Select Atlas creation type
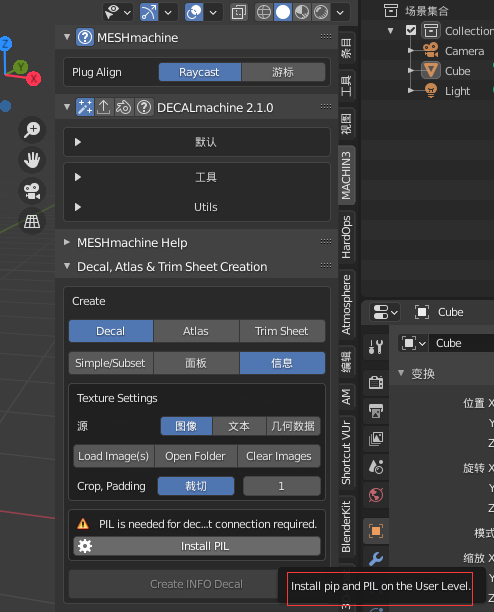Image resolution: width=494 pixels, height=612 pixels. pos(196,331)
